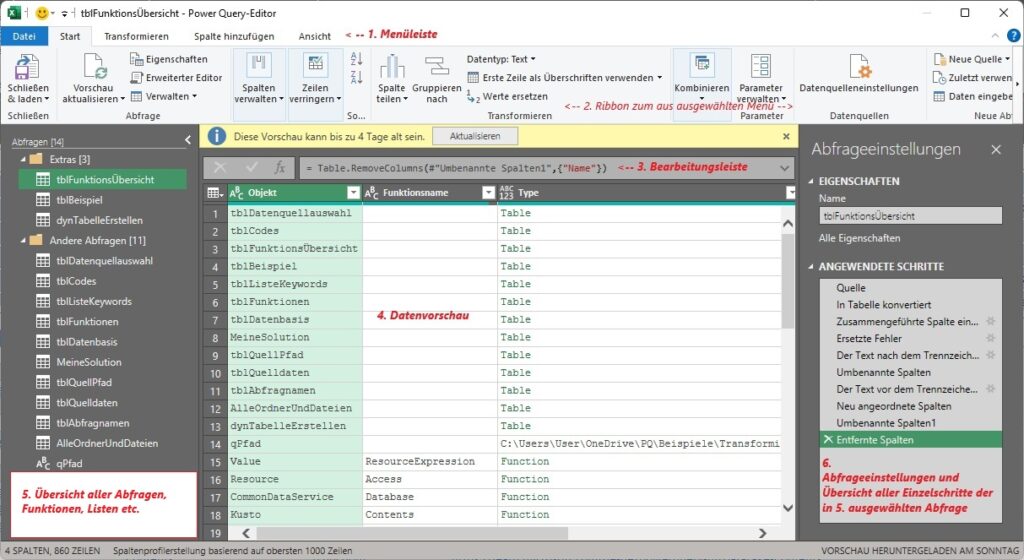
Task: Open the Neue Quelle dropdown
Action: 972,59
